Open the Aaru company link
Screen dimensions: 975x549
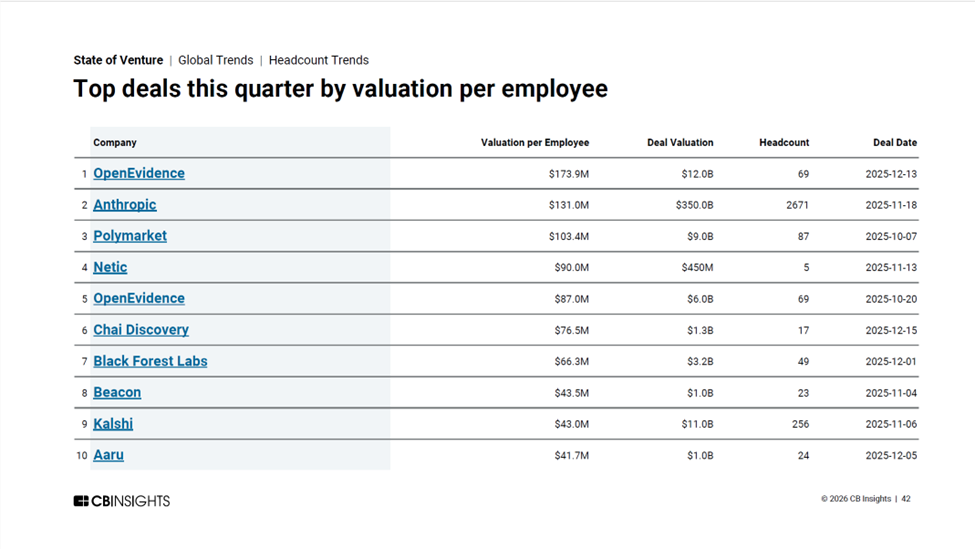tap(108, 455)
